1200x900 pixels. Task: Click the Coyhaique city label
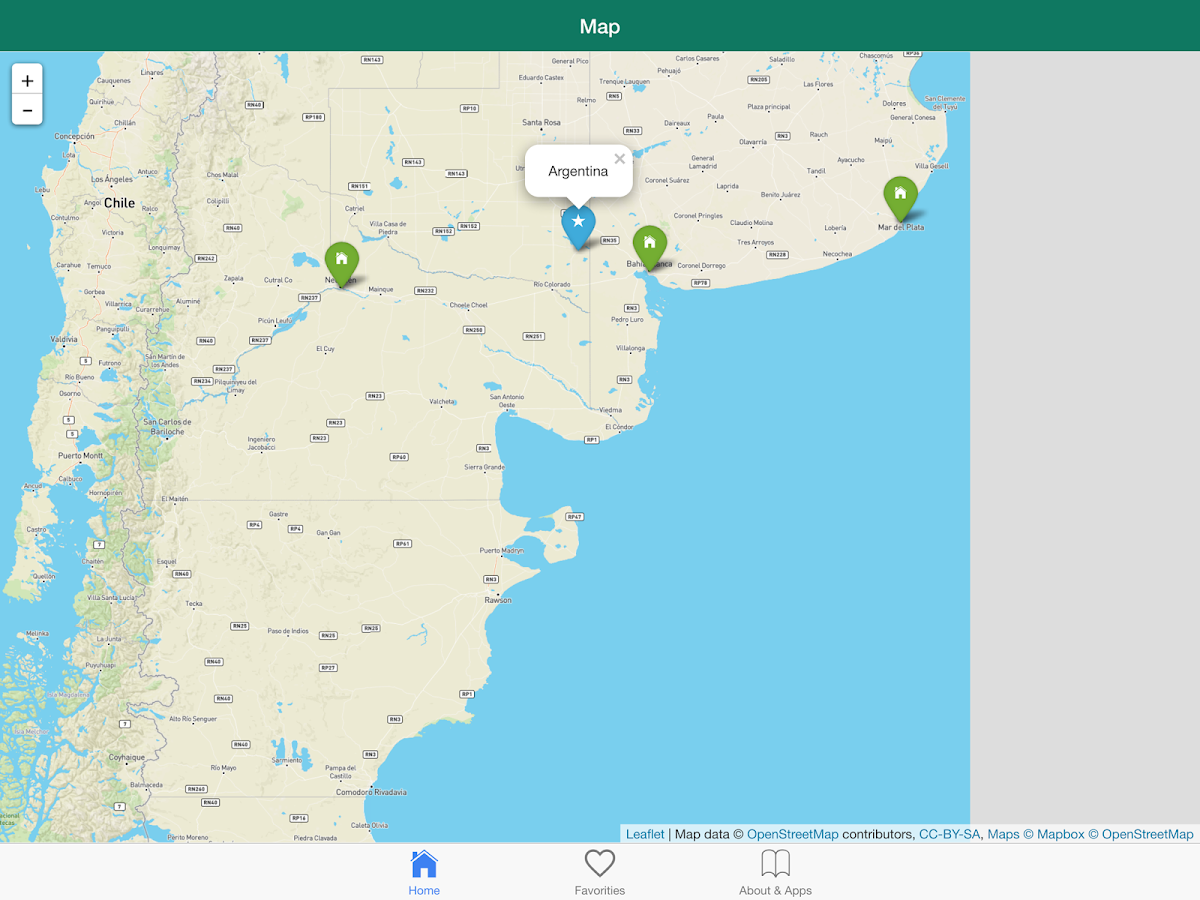pos(127,757)
